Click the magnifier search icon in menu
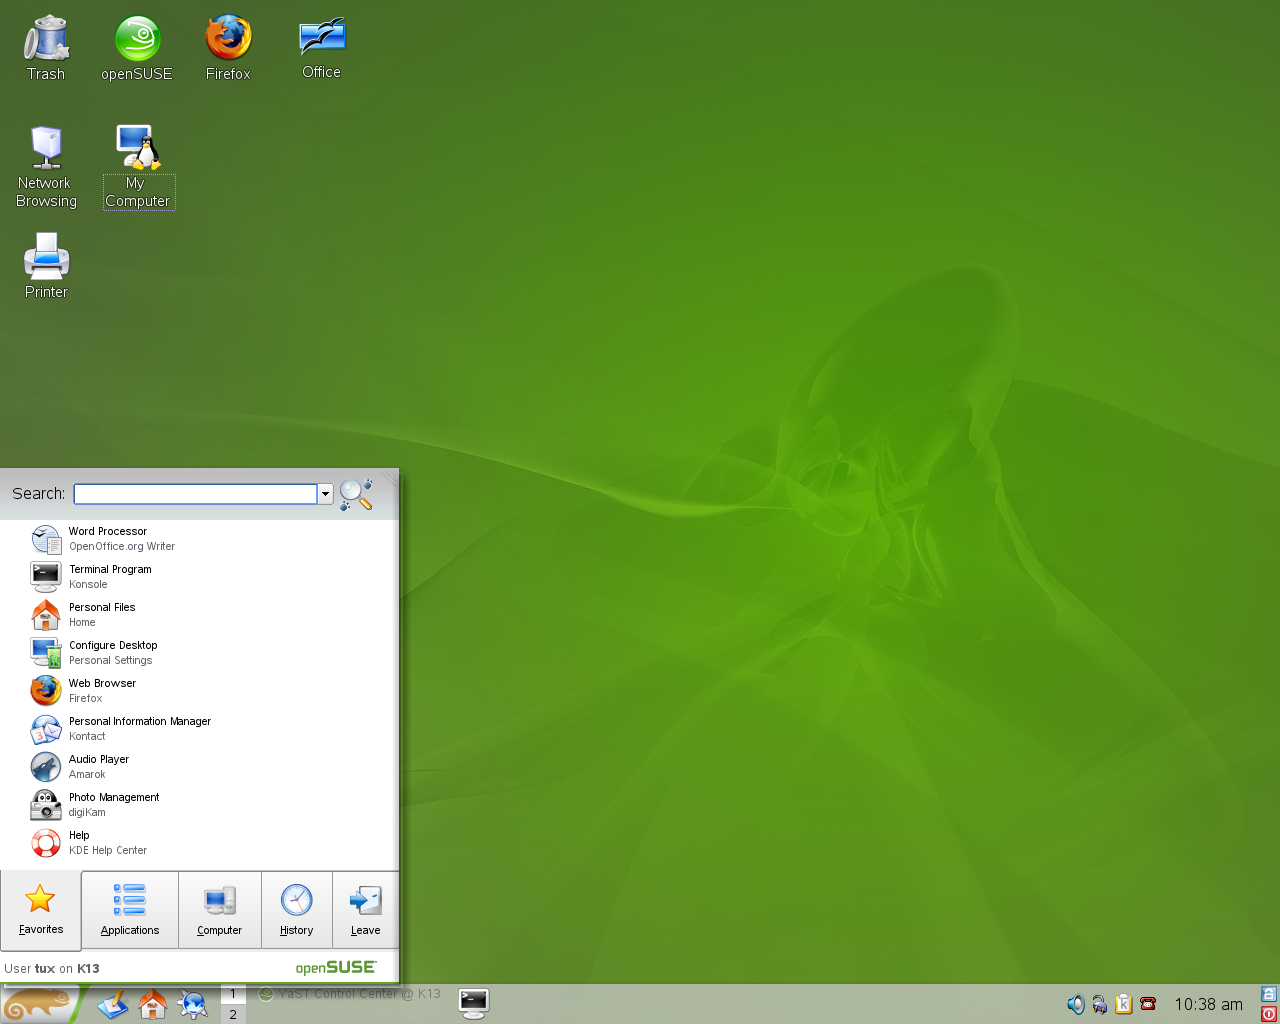 pyautogui.click(x=355, y=494)
